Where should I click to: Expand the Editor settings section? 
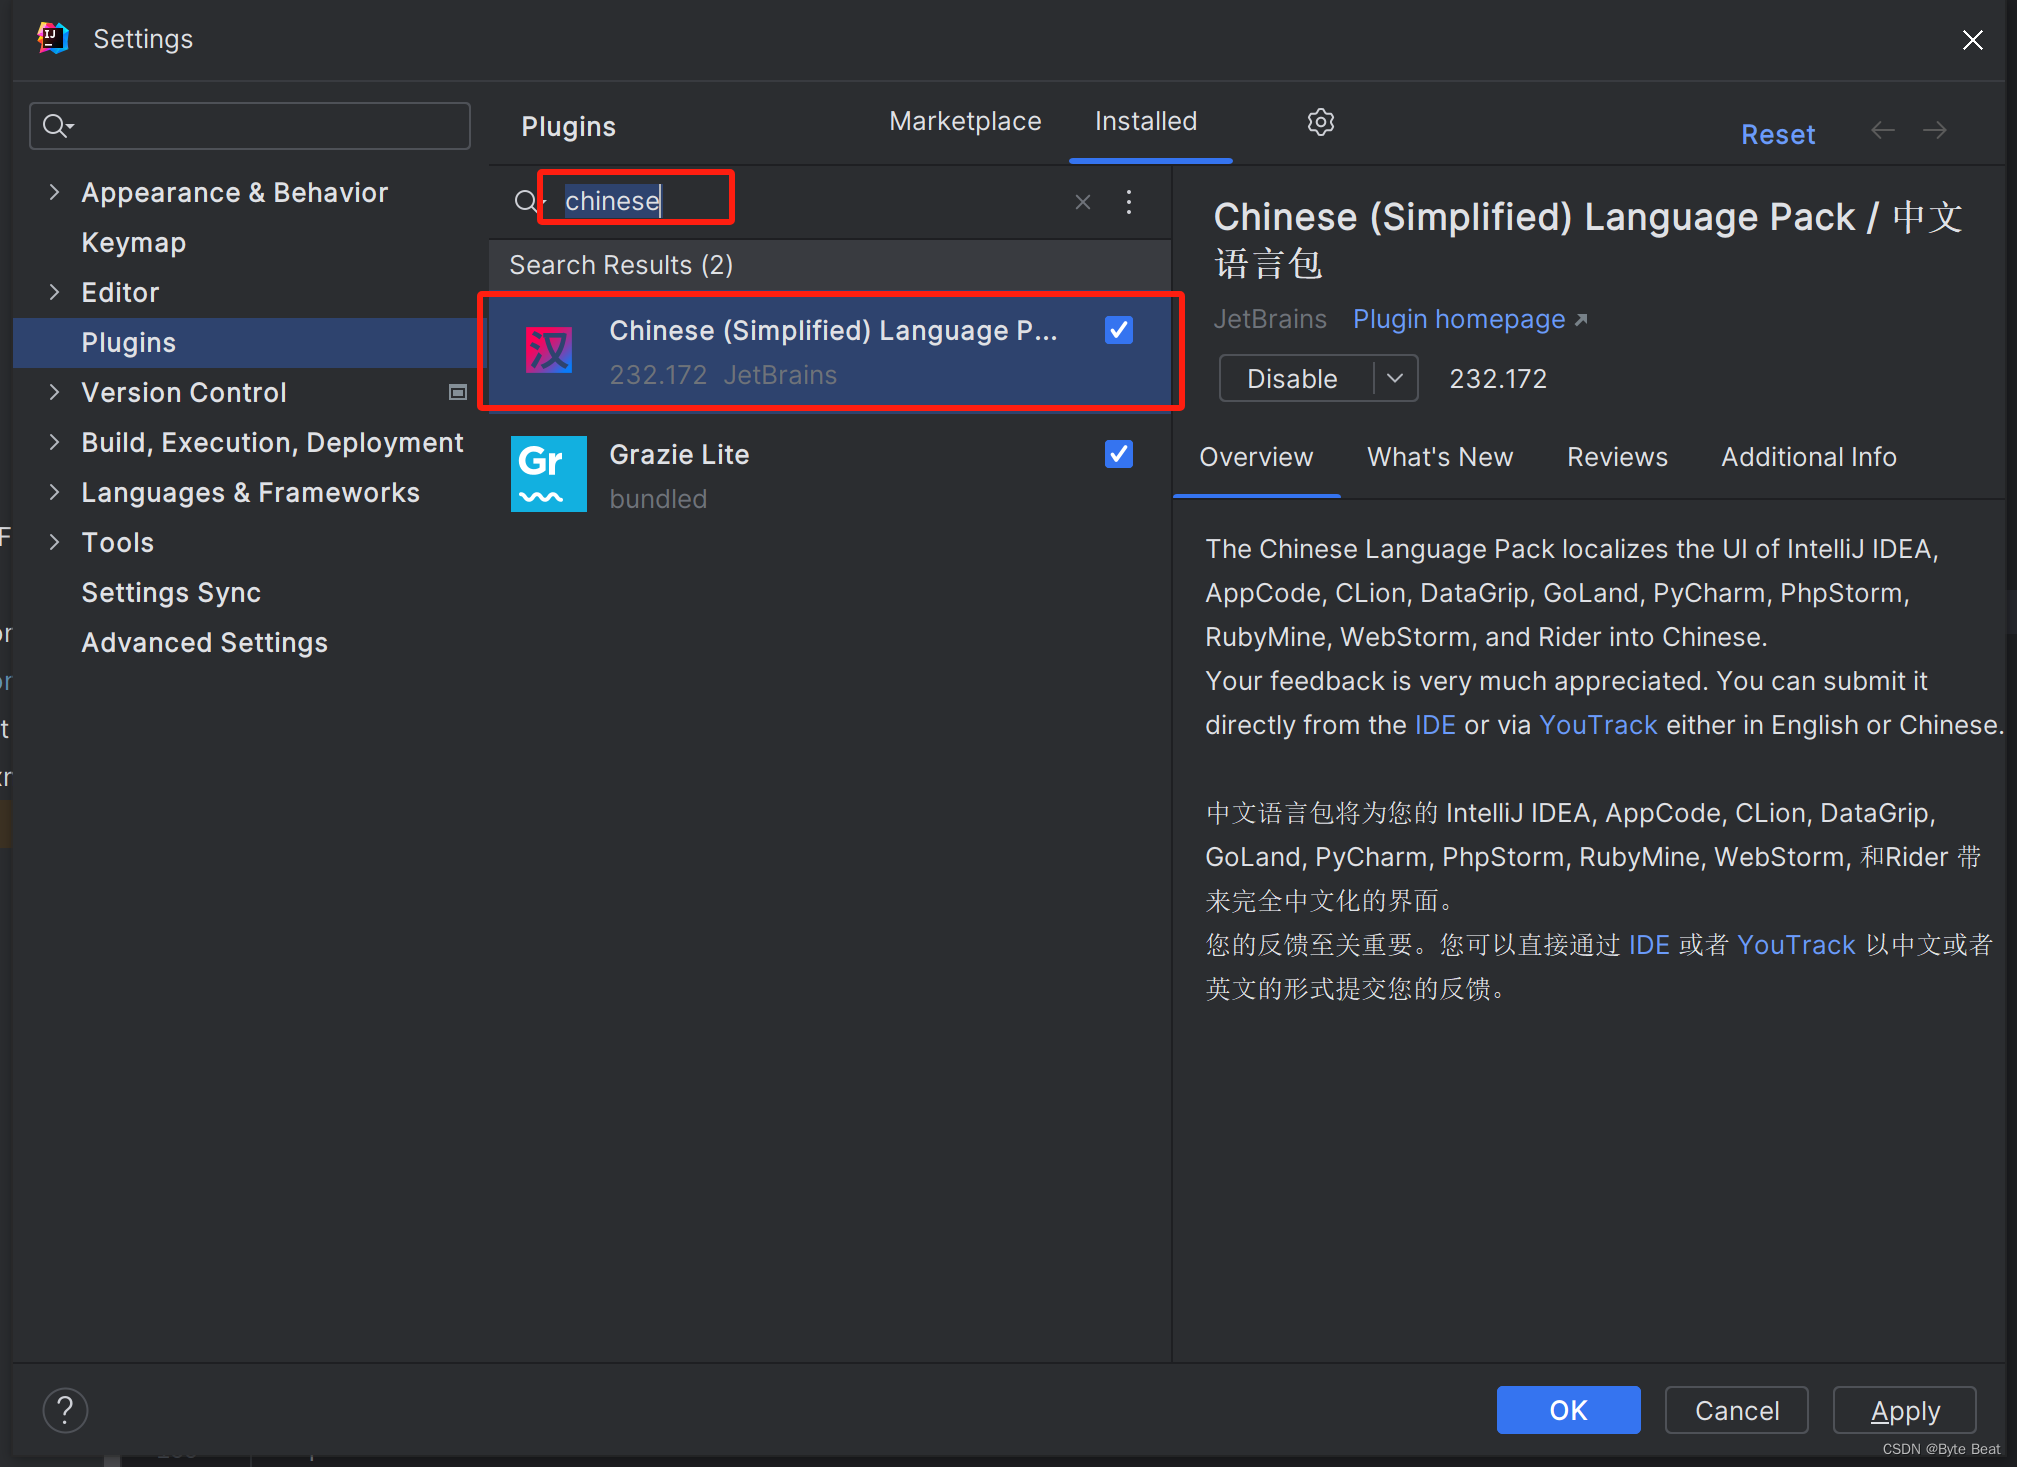coord(55,292)
